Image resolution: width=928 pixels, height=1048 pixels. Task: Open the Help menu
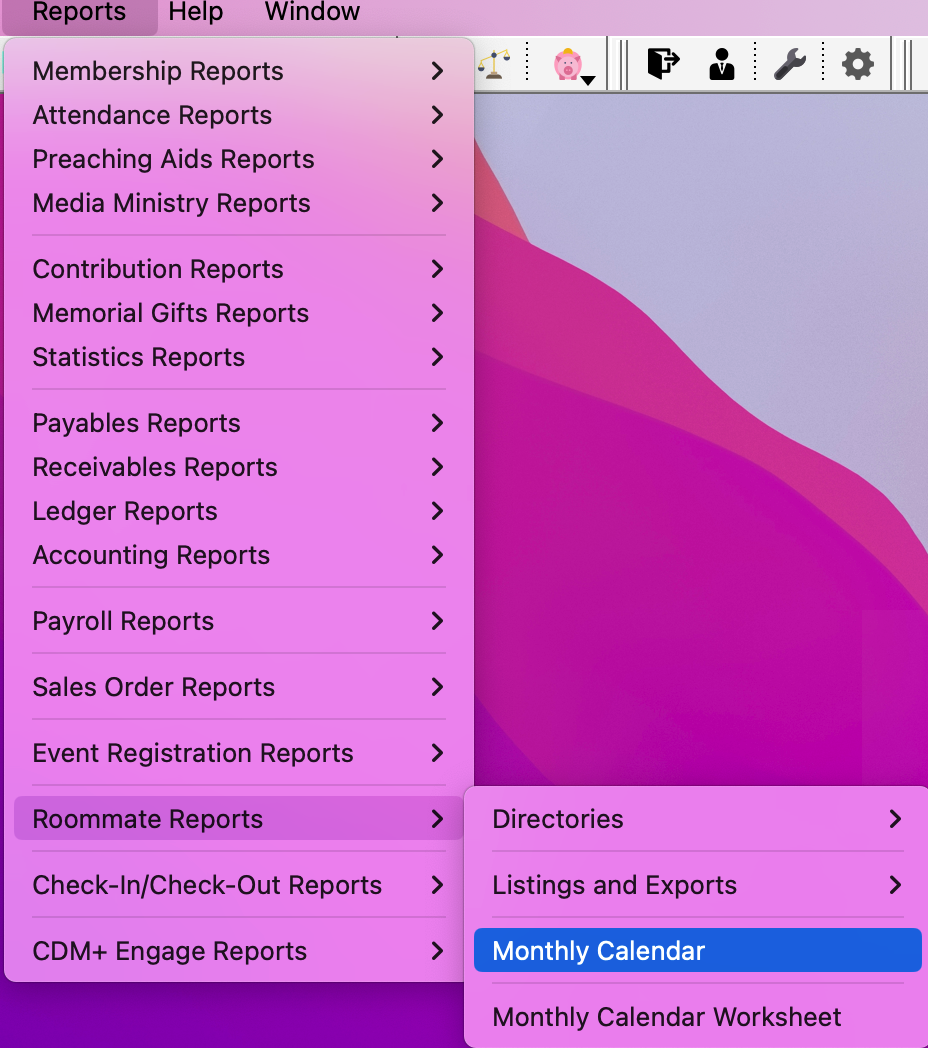point(196,13)
